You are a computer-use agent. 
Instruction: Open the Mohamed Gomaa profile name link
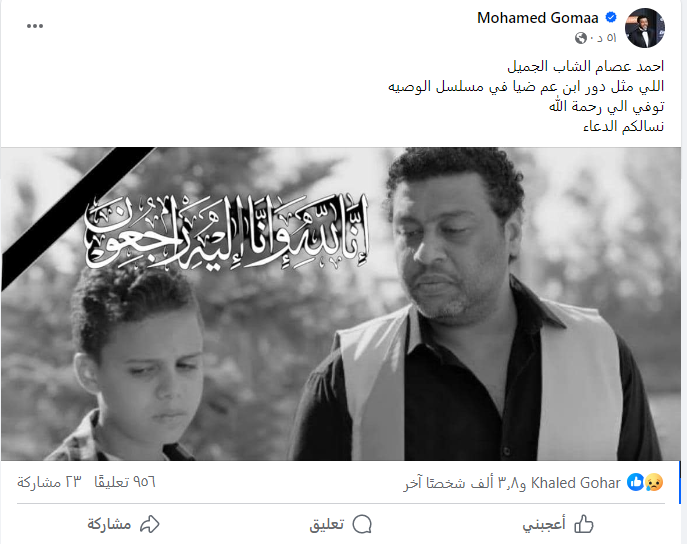[x=538, y=18]
